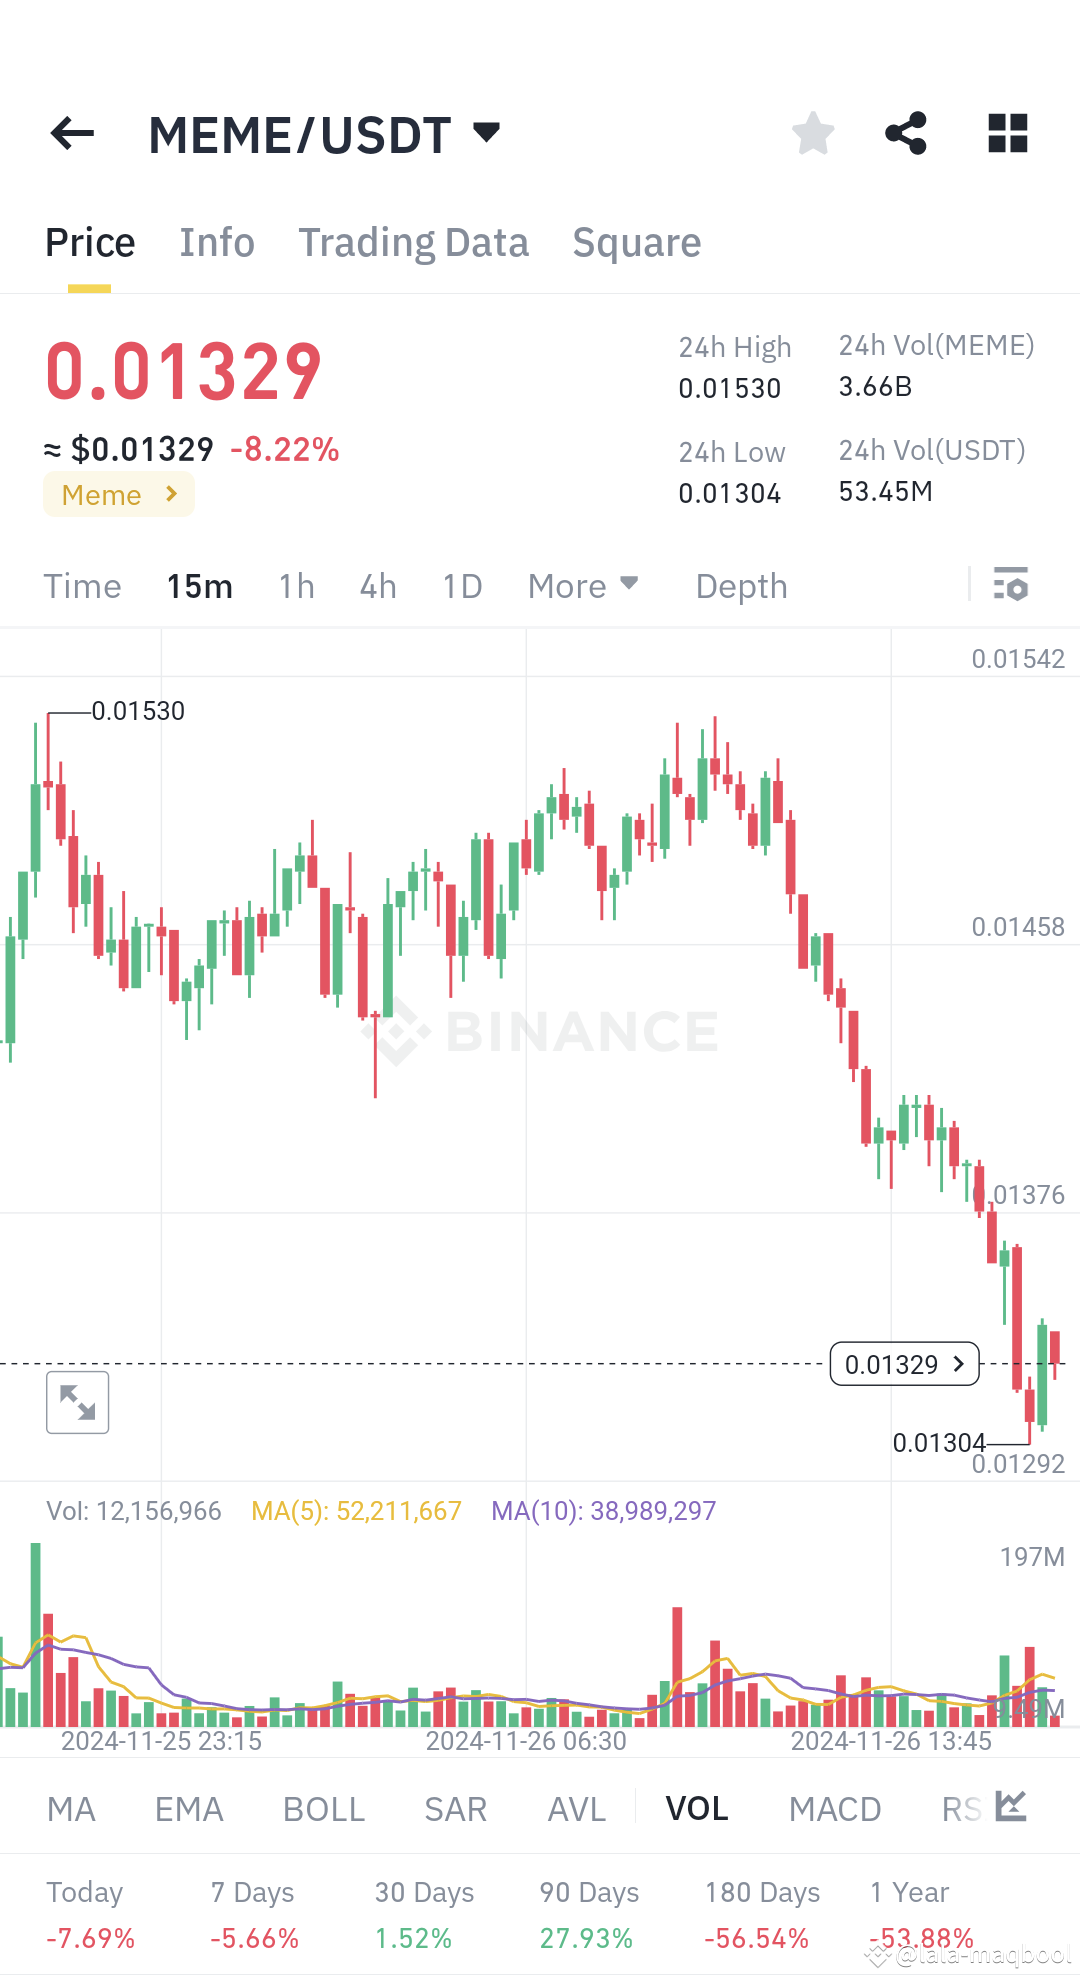1080x1977 pixels.
Task: Open the markets grid view icon
Action: (1007, 133)
